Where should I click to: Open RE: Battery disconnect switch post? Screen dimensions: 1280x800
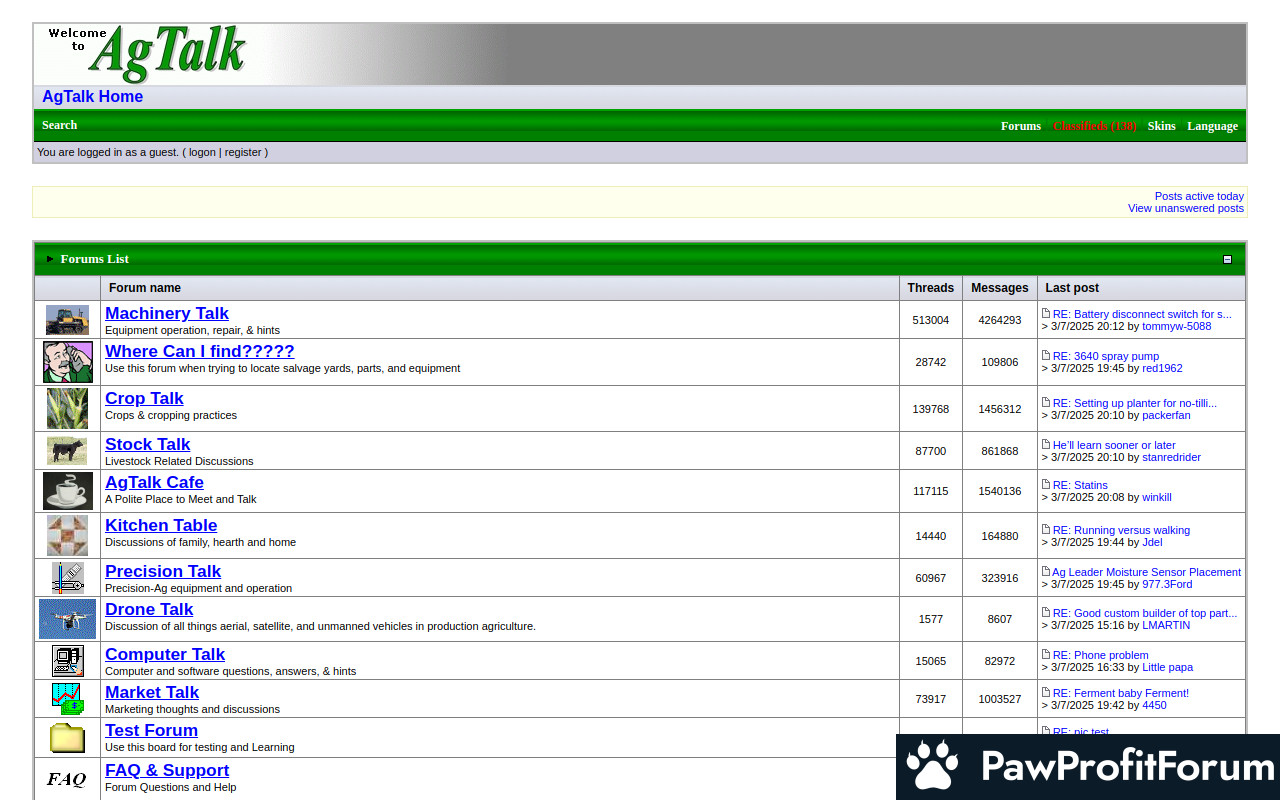coord(1142,314)
